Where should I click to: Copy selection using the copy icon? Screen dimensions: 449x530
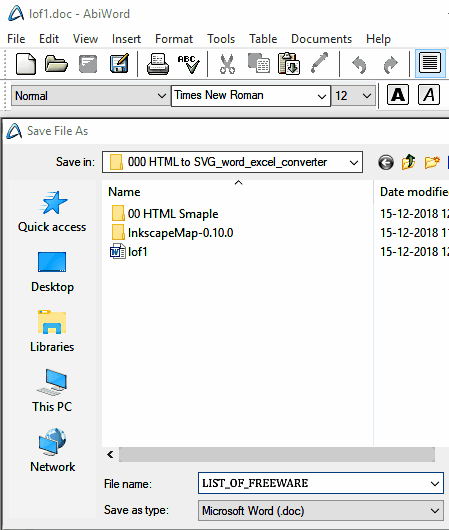[259, 63]
